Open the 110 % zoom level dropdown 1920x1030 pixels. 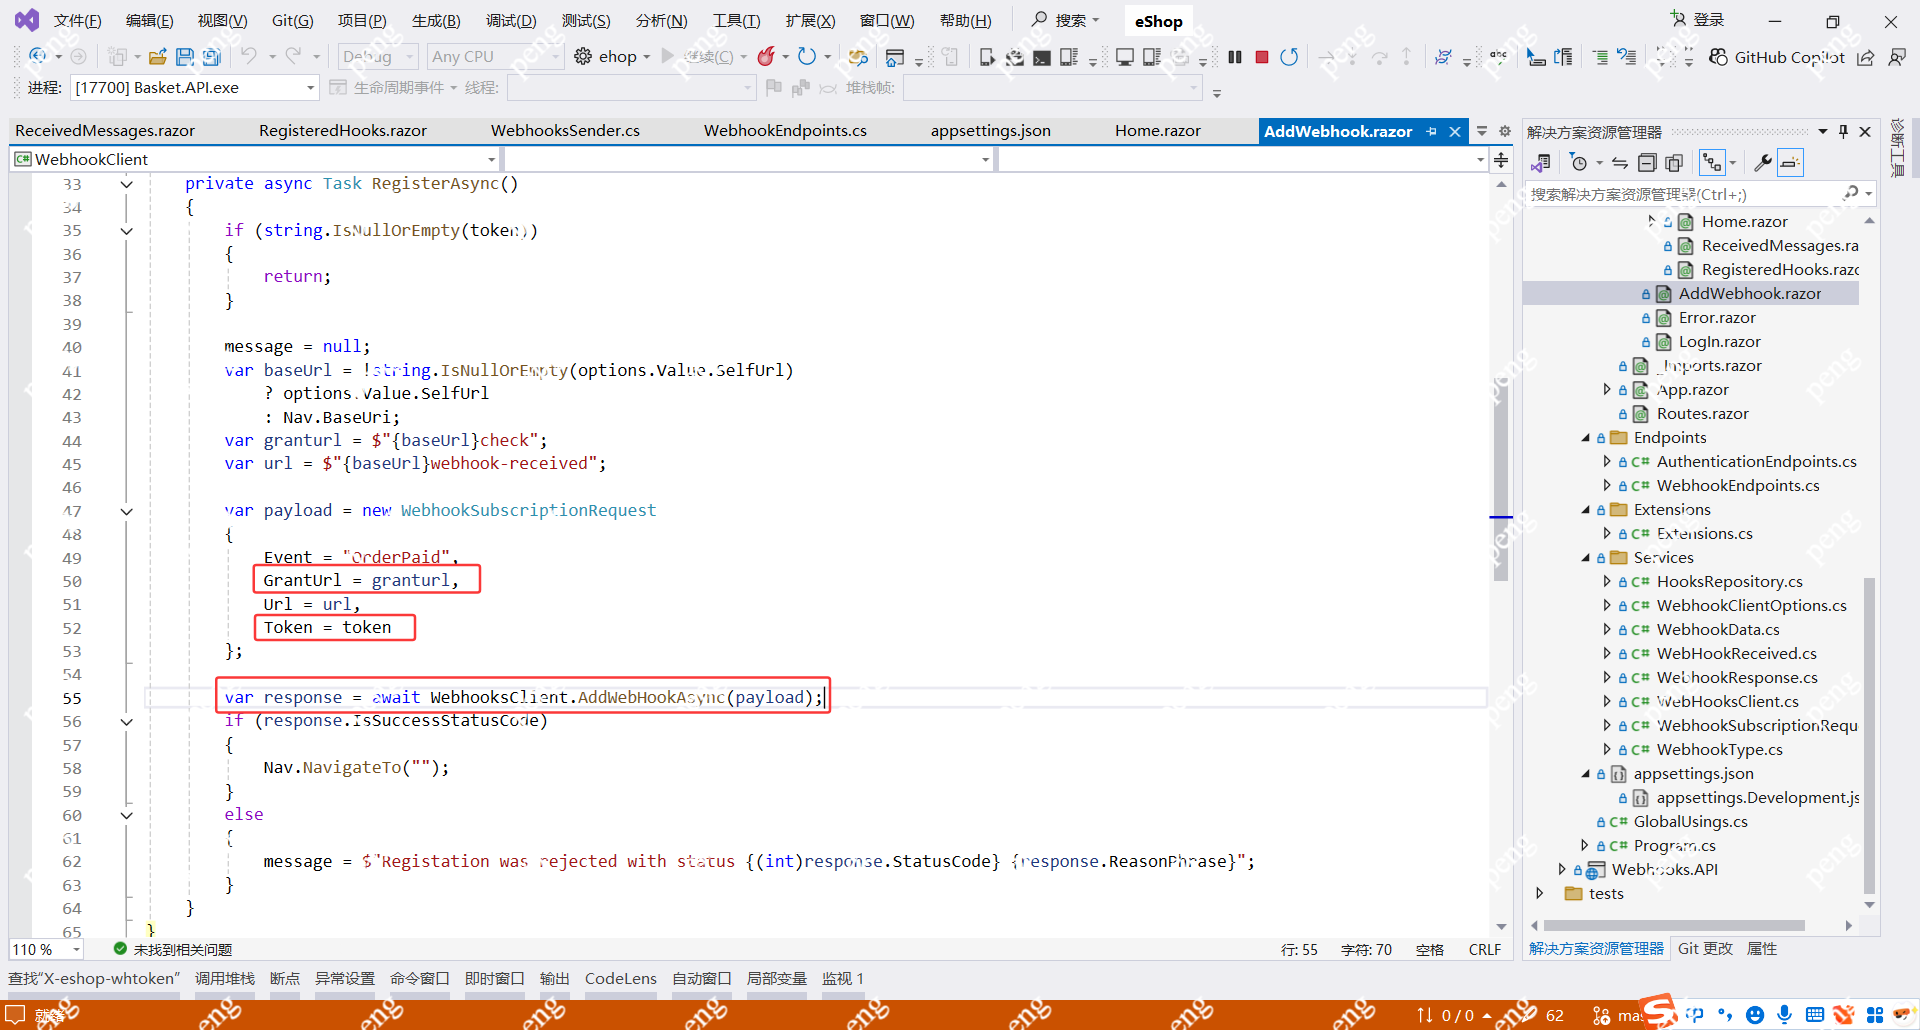(x=47, y=949)
